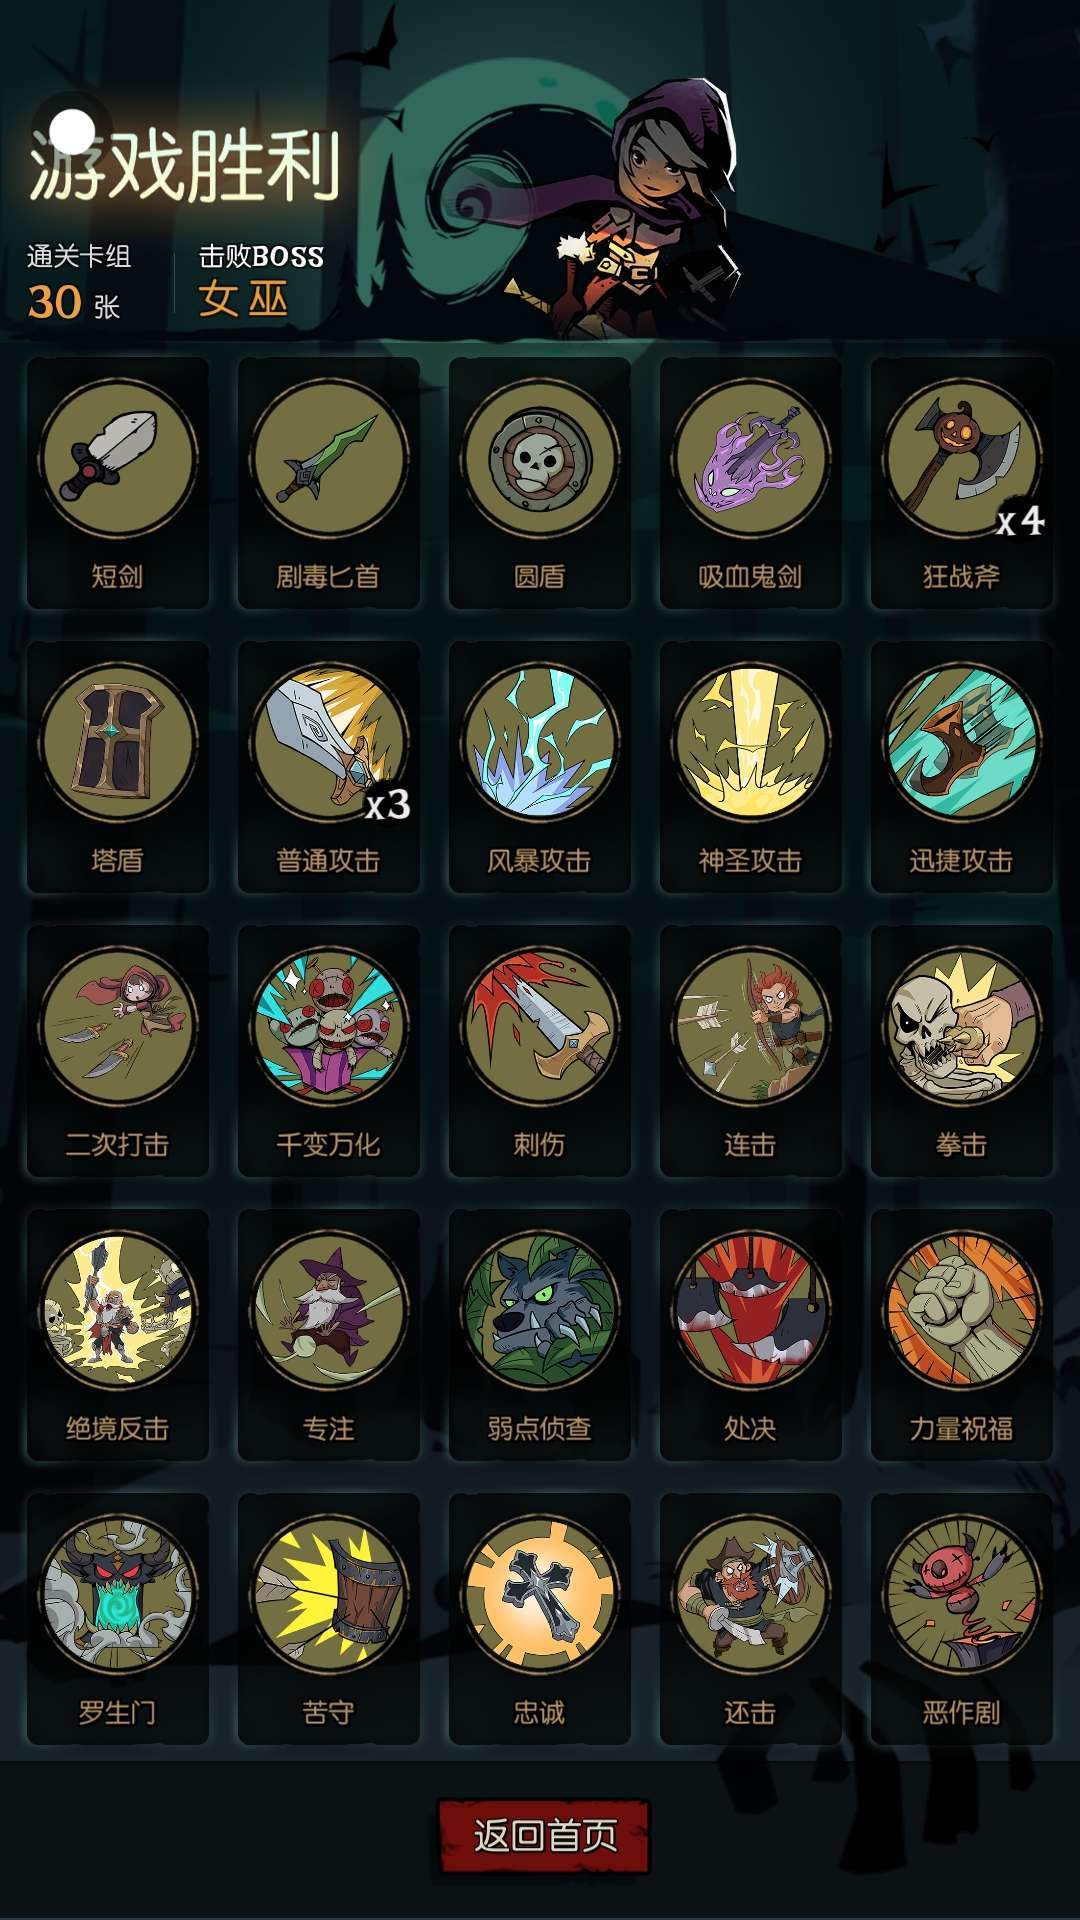Open the 塔盾 tower shield card
Screen dimensions: 1080x1920
coord(118,767)
